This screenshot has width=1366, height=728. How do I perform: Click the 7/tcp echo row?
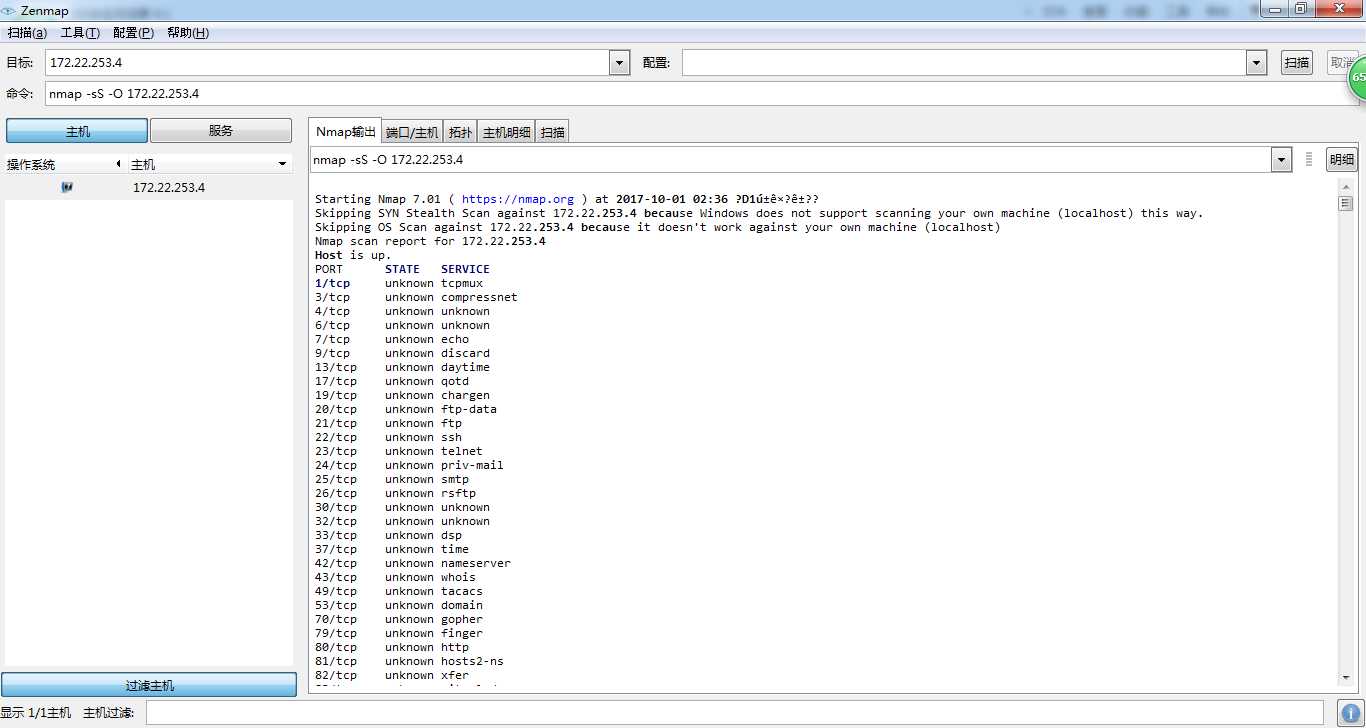[x=392, y=339]
